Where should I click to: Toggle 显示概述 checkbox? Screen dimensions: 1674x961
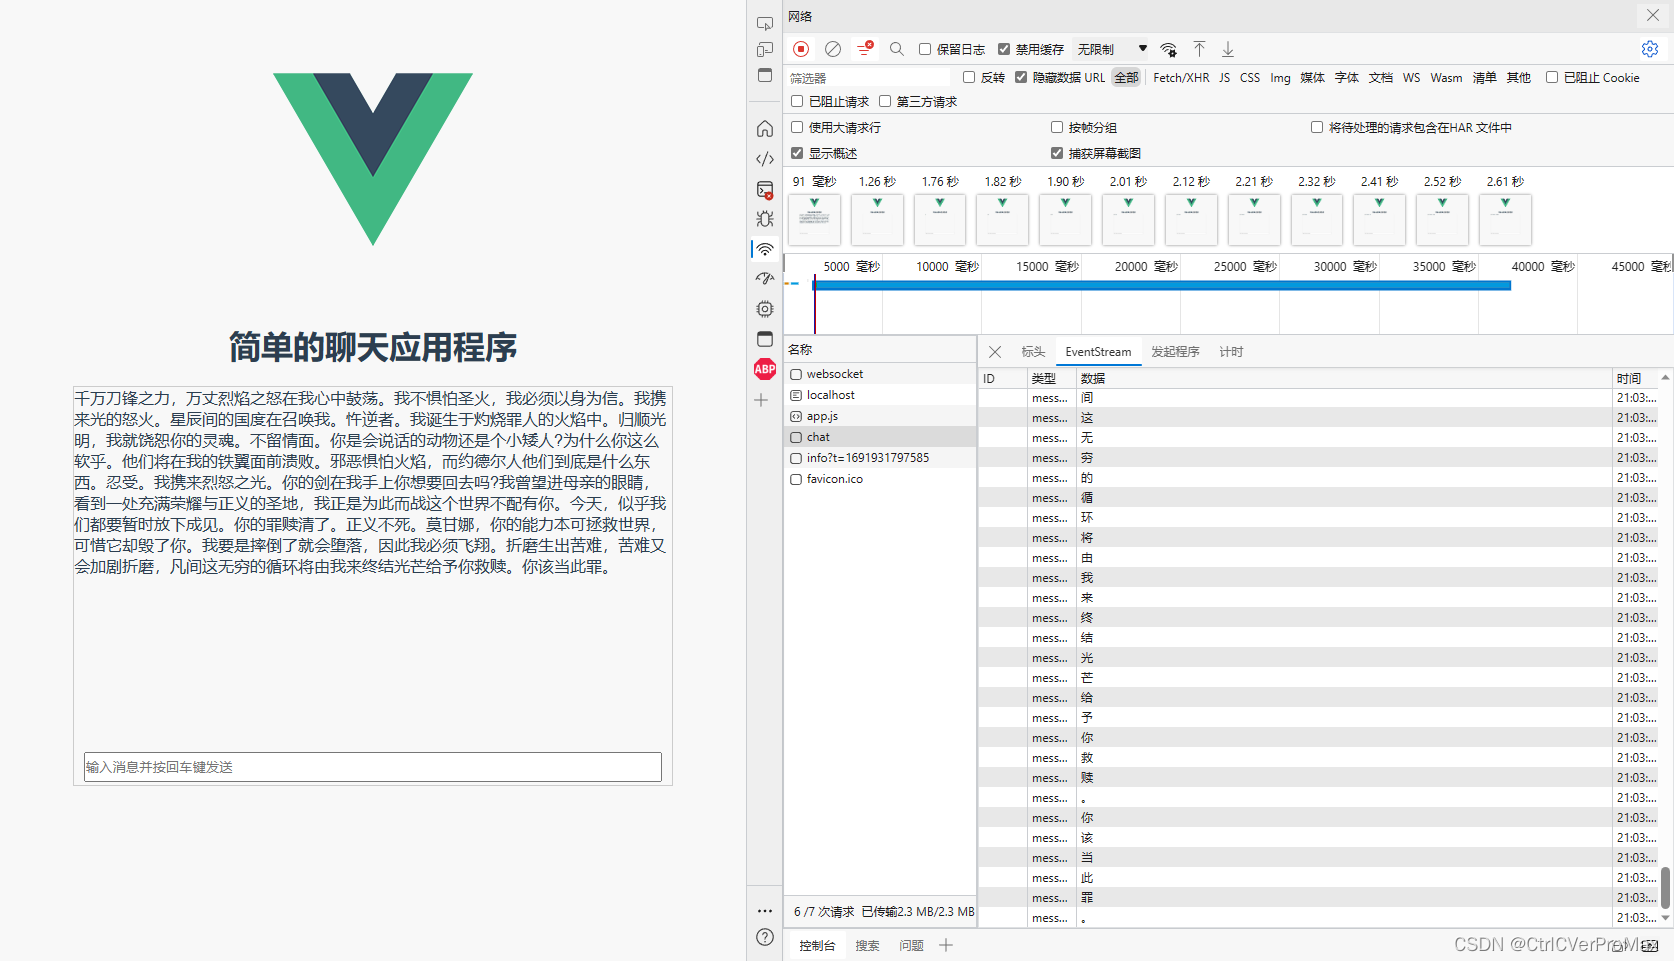[x=797, y=153]
